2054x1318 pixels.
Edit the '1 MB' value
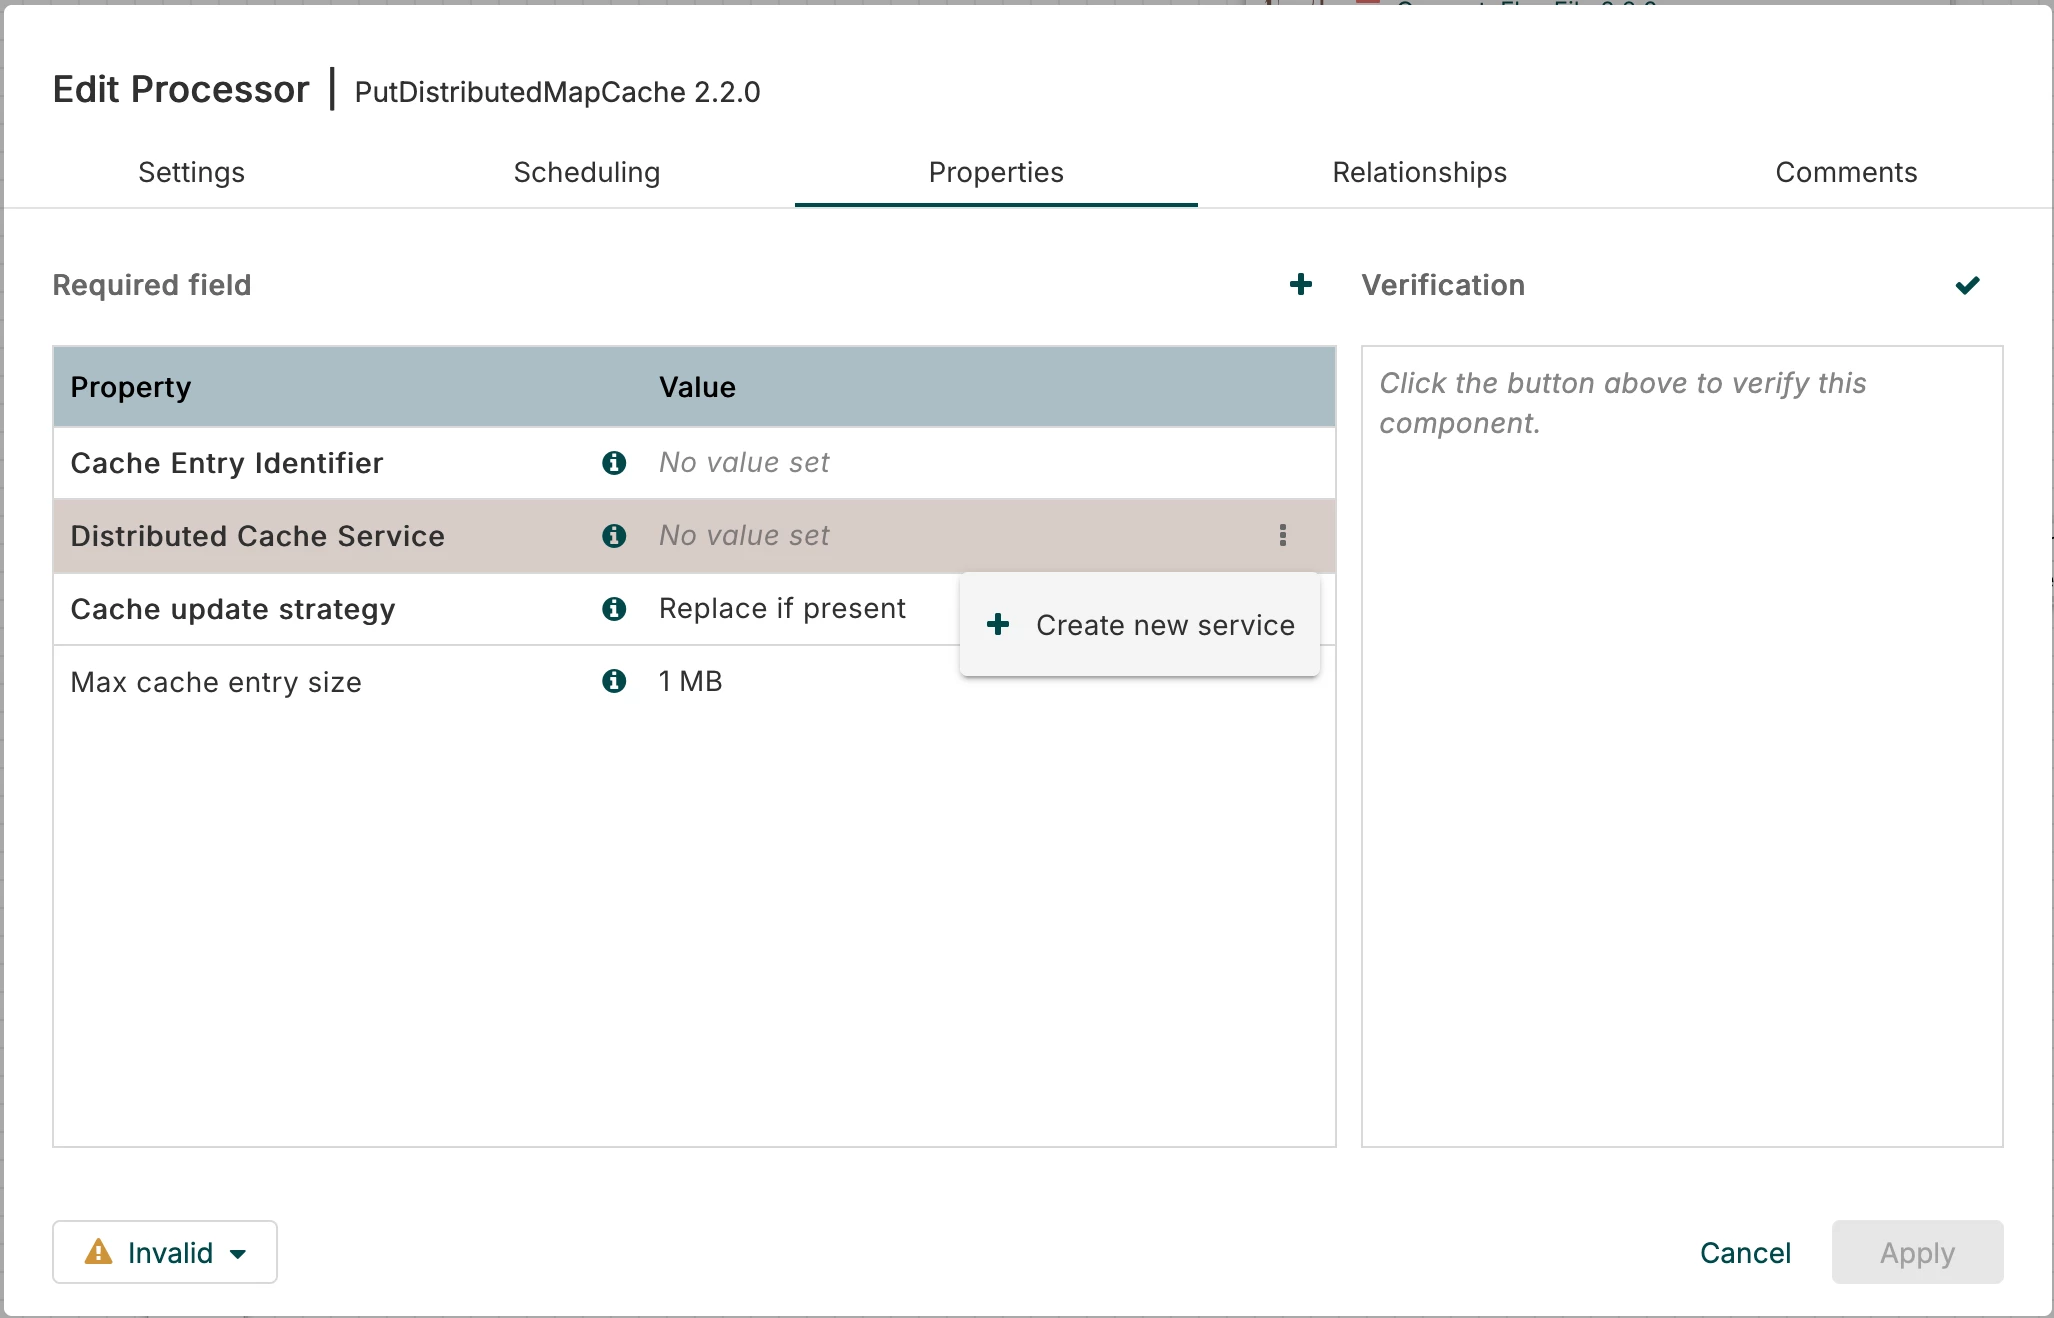click(x=690, y=682)
